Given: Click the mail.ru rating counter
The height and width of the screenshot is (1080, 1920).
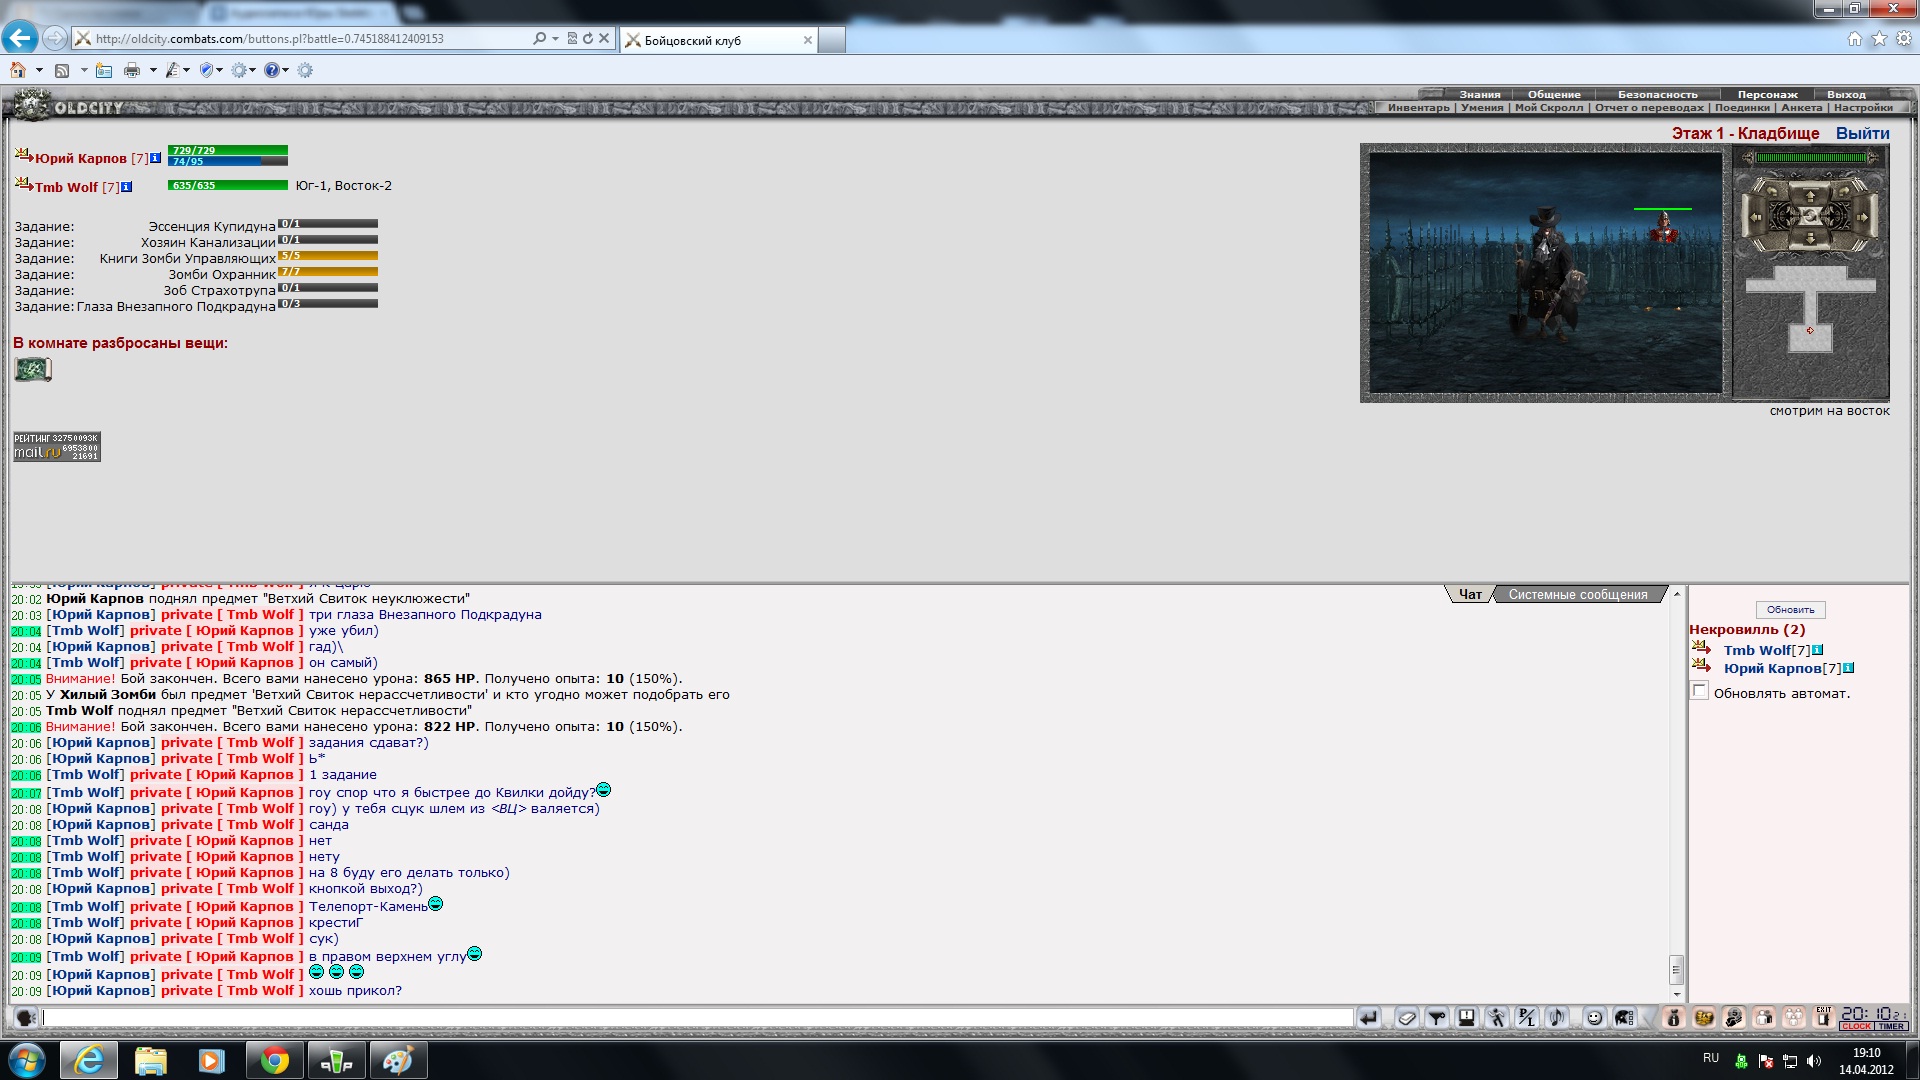Looking at the screenshot, I should point(56,446).
